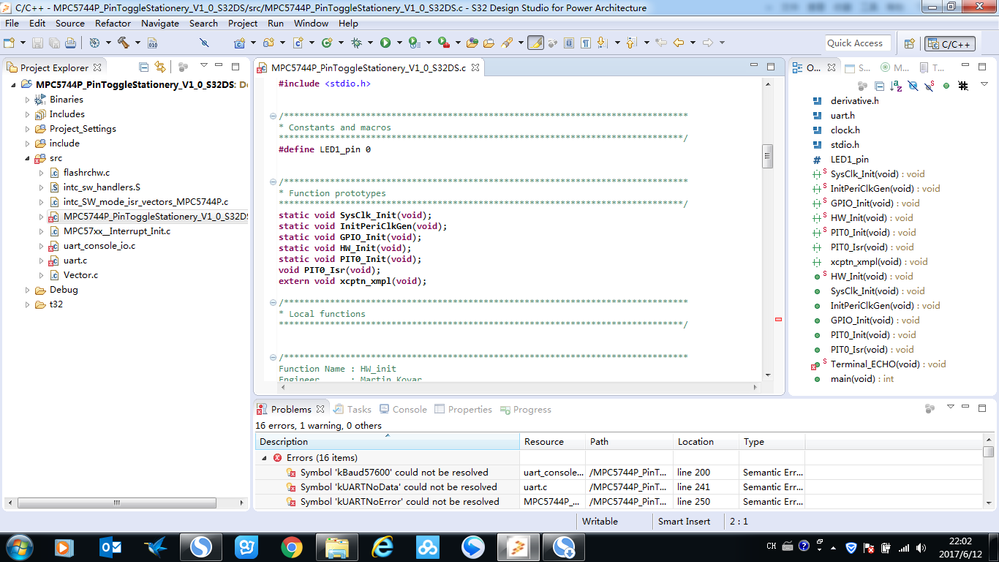Expand the Binaries tree node
Viewport: 999px width, 562px height.
27,99
